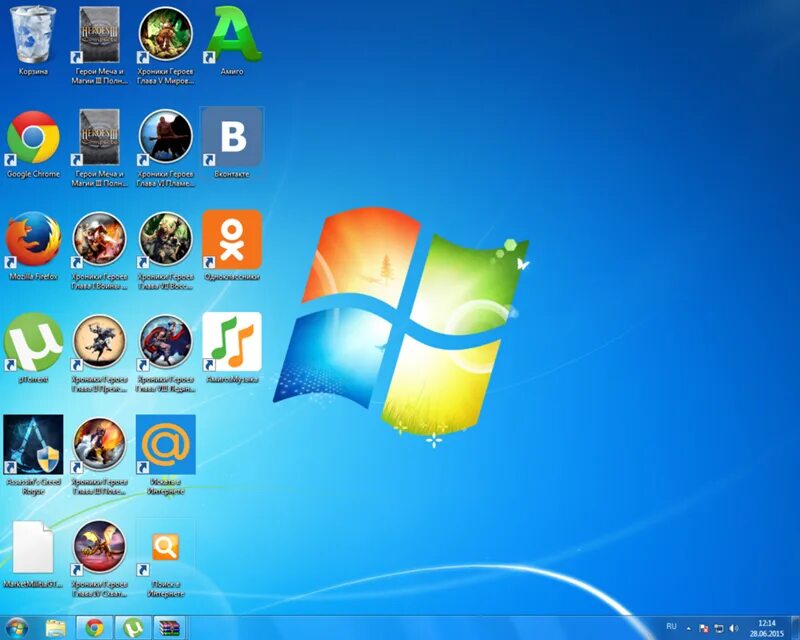800x640 pixels.
Task: Open Windows Explorer from the taskbar
Action: click(56, 628)
